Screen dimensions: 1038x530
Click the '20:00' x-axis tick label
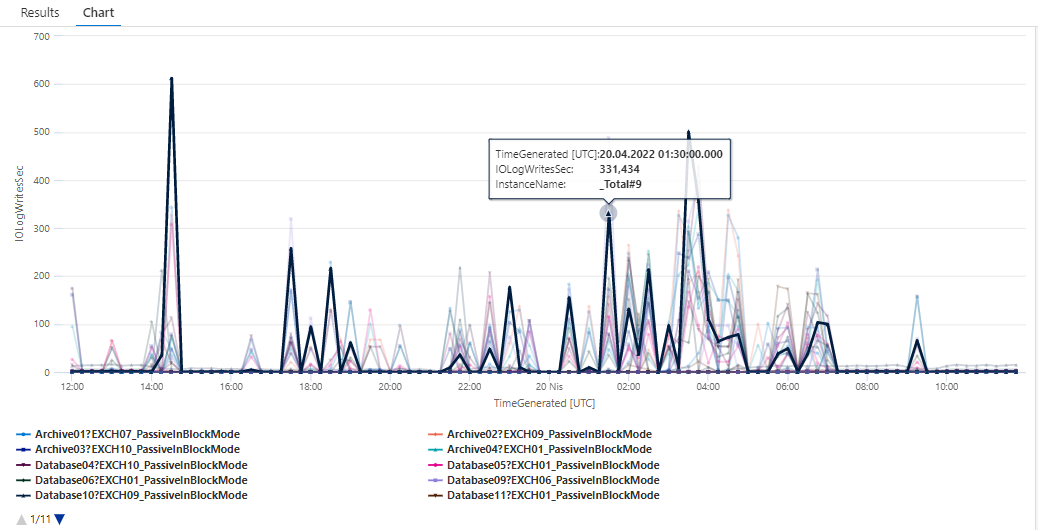click(390, 386)
